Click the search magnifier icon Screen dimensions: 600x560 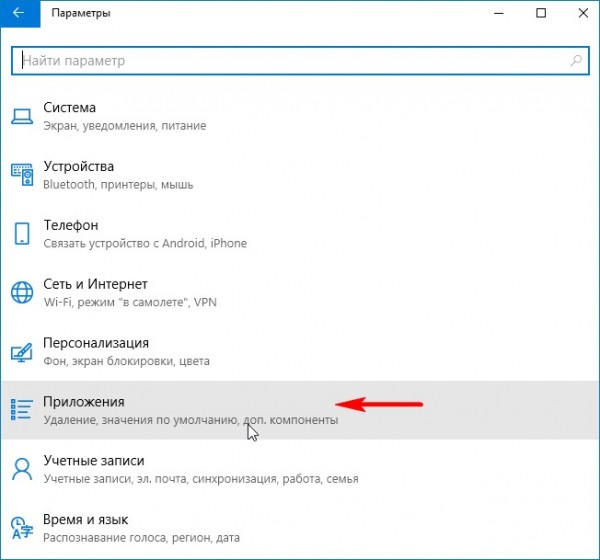pyautogui.click(x=576, y=60)
